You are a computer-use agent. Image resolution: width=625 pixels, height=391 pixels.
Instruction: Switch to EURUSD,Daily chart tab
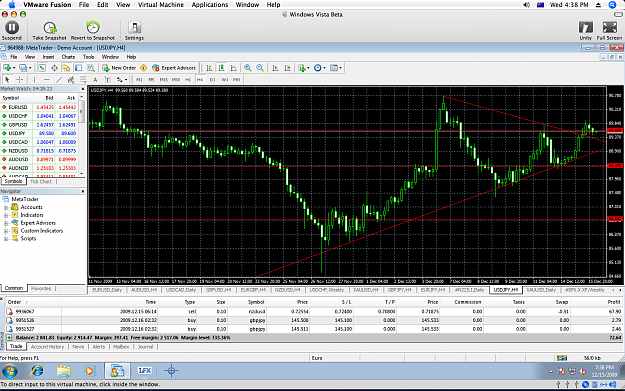(x=107, y=290)
